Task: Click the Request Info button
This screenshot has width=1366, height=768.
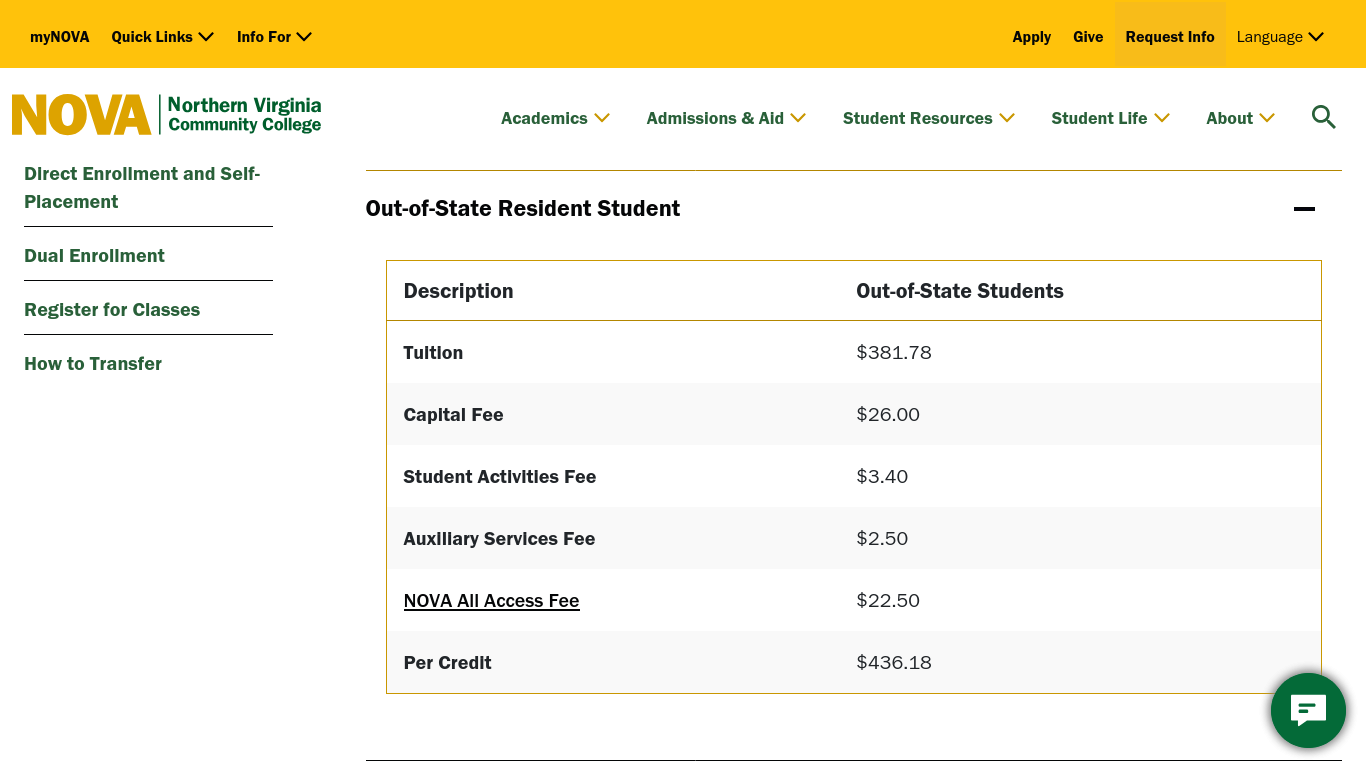Action: point(1170,37)
